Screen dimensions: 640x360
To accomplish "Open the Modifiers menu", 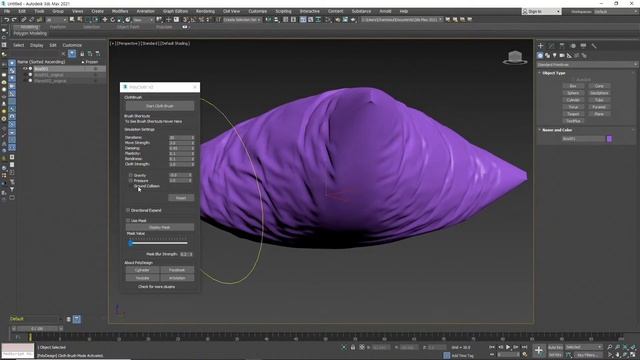I will pyautogui.click(x=120, y=11).
